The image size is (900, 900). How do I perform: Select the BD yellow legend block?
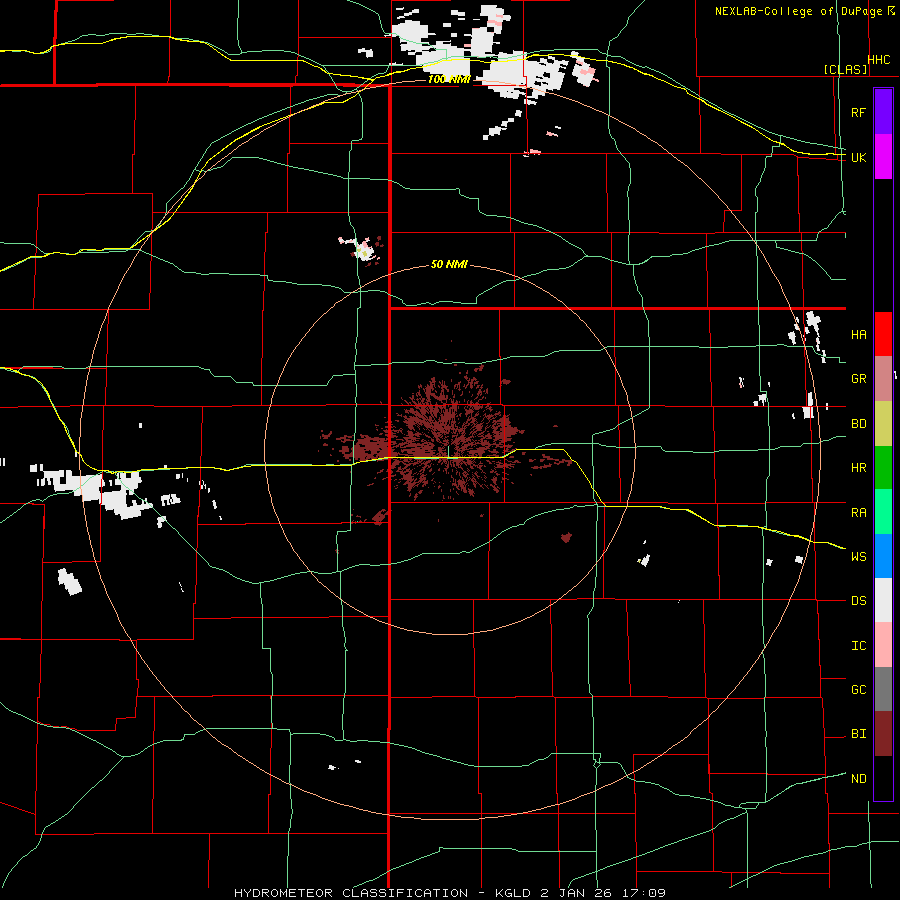coord(883,424)
